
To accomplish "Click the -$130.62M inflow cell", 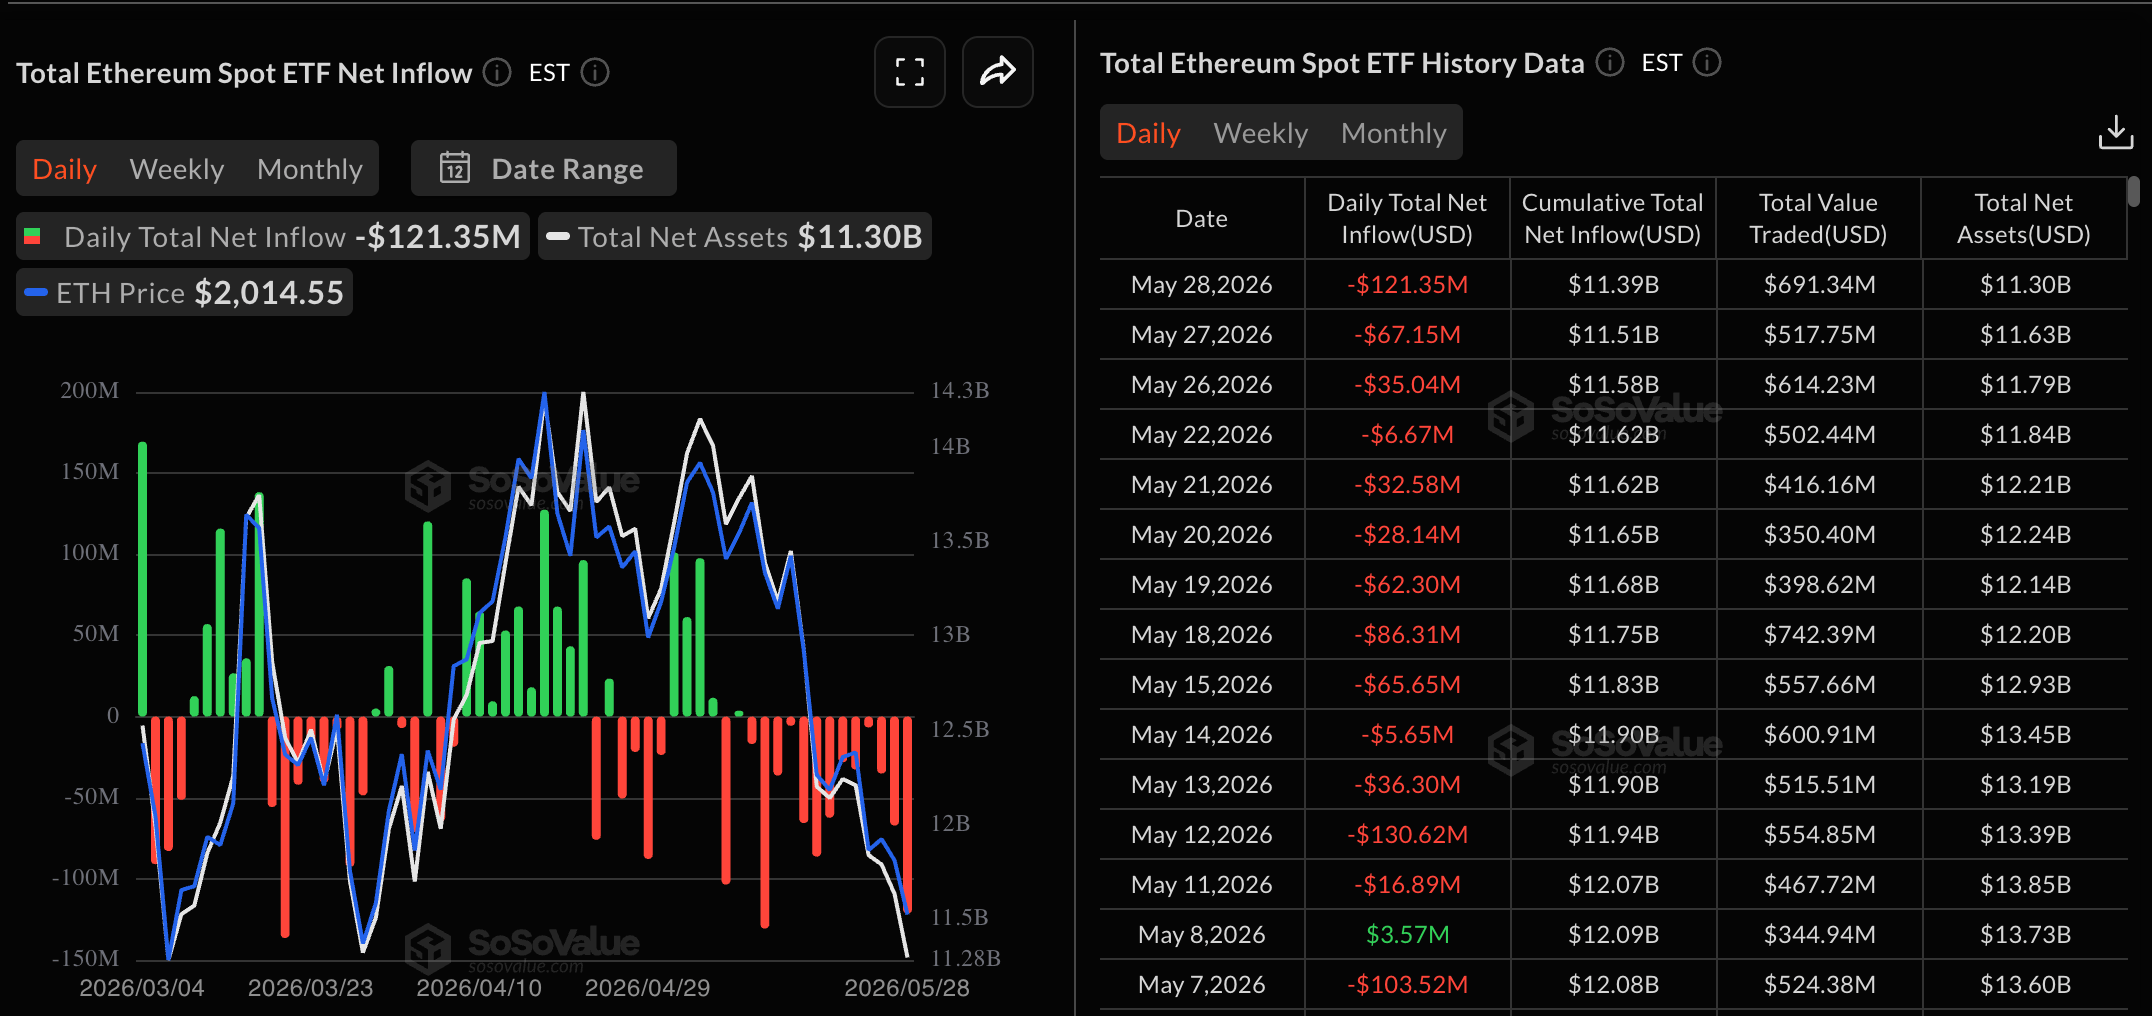I will (x=1407, y=835).
